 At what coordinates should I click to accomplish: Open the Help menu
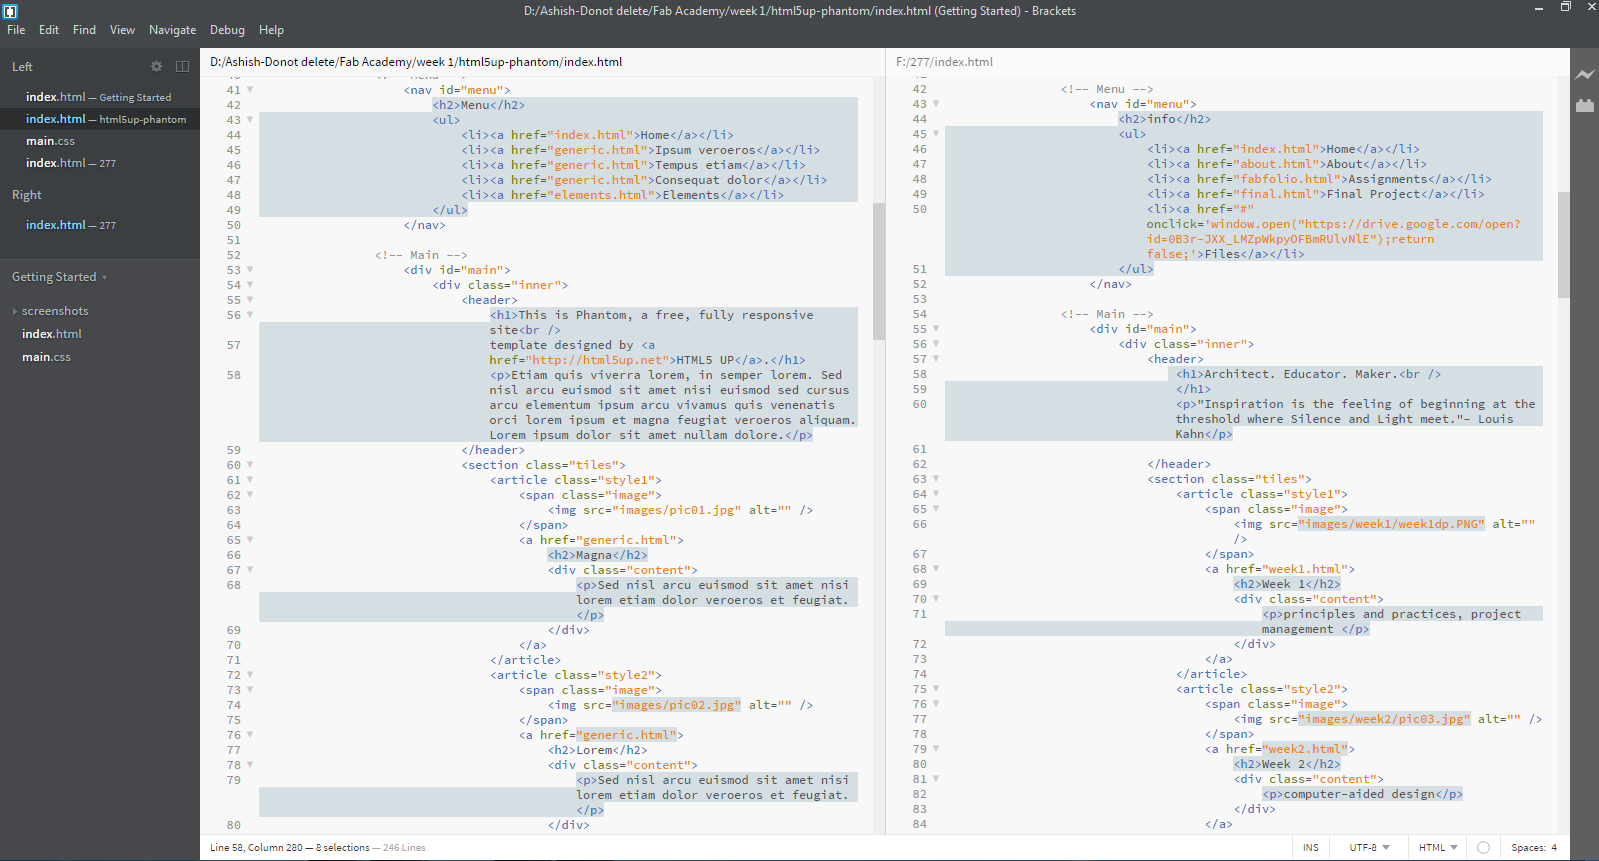(271, 30)
